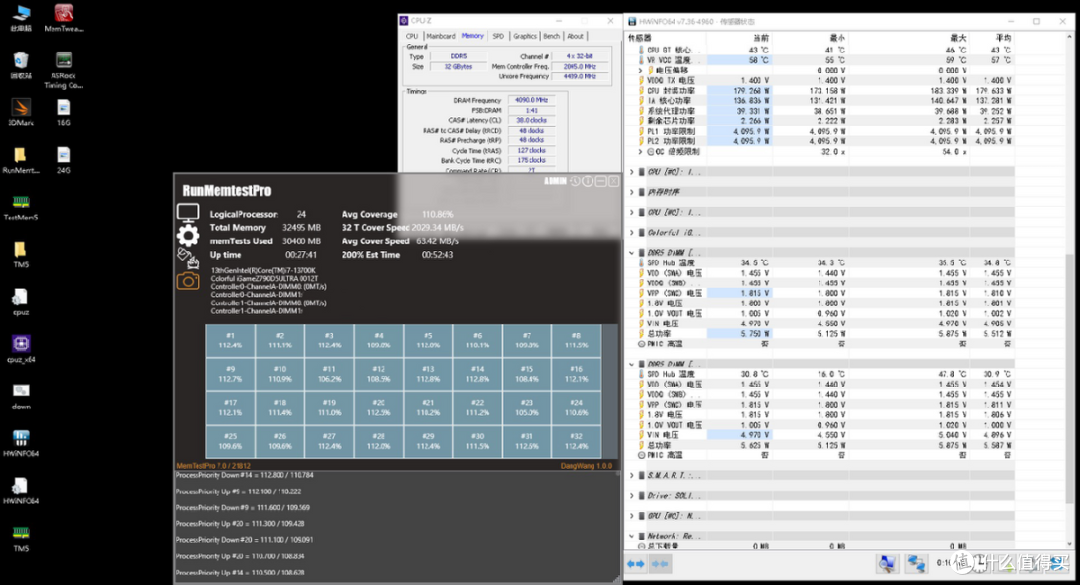1080x585 pixels.
Task: Expand the Colorful iG... sensor group
Action: (632, 232)
